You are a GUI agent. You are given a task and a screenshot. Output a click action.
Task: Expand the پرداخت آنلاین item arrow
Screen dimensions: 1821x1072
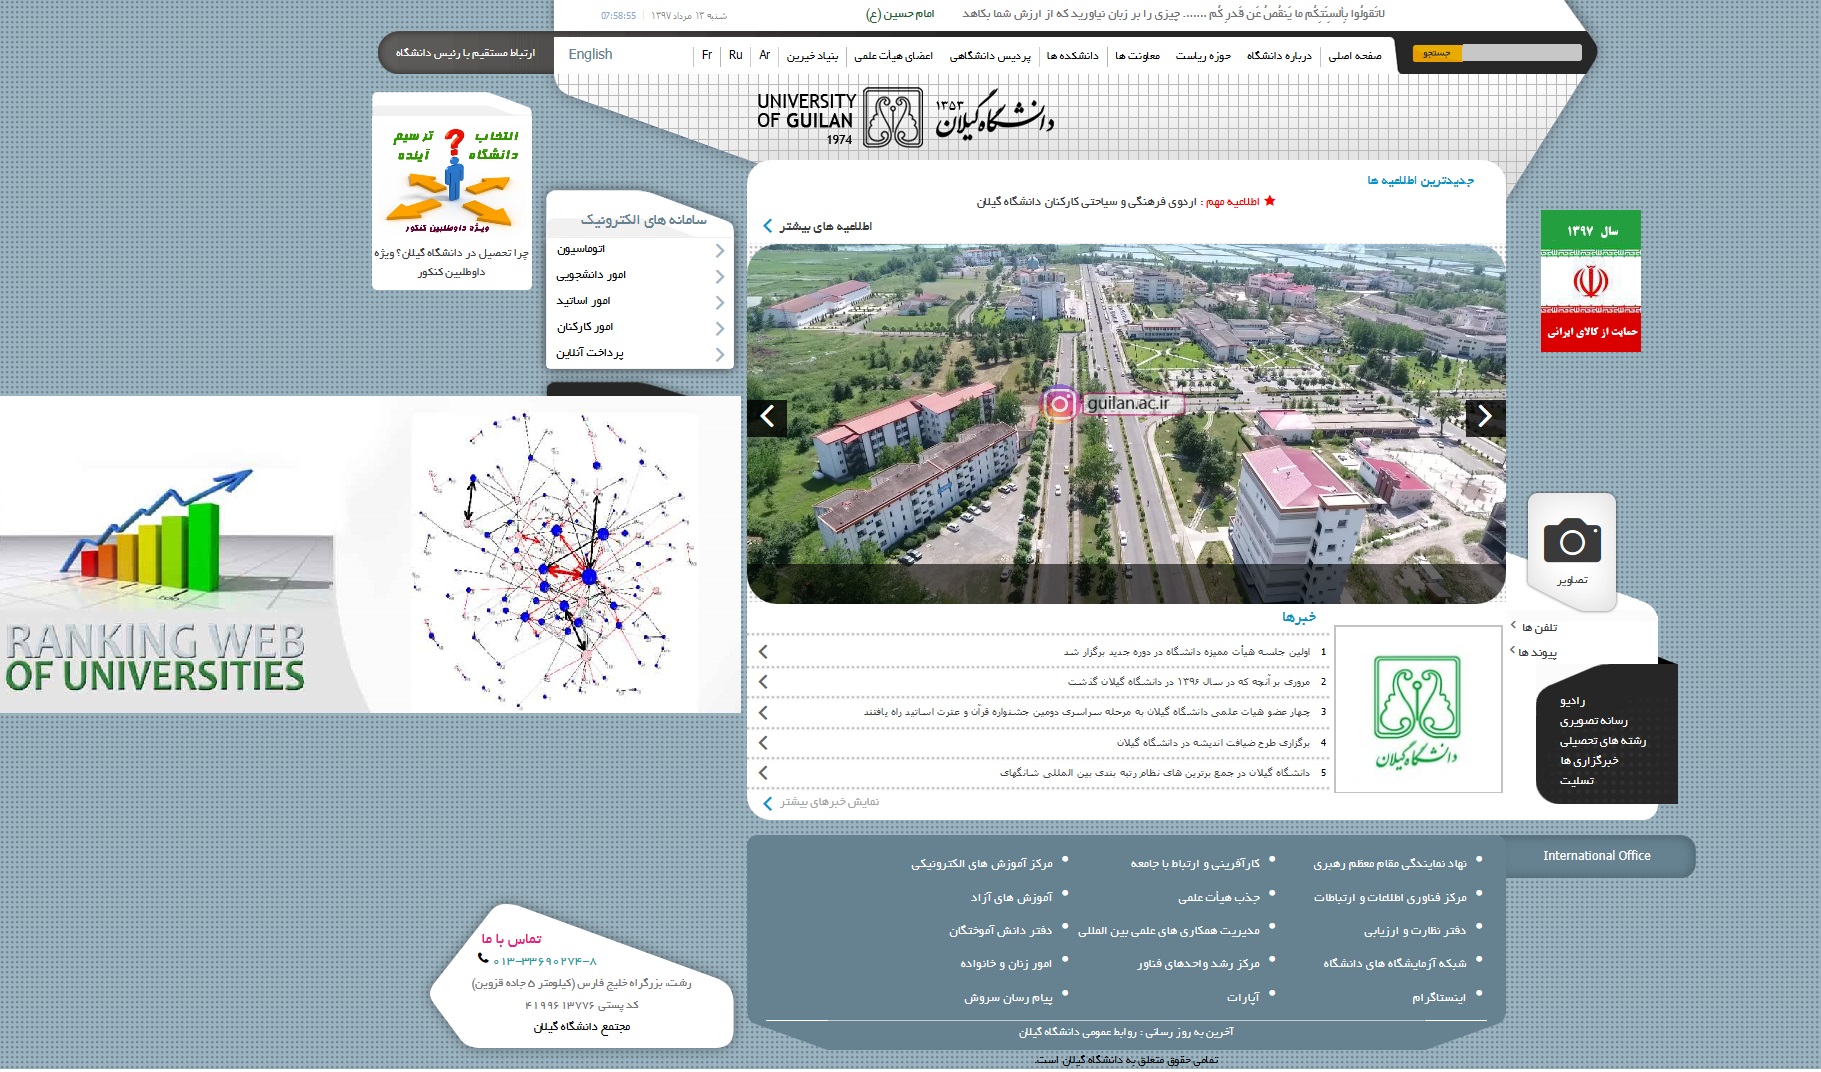[719, 354]
